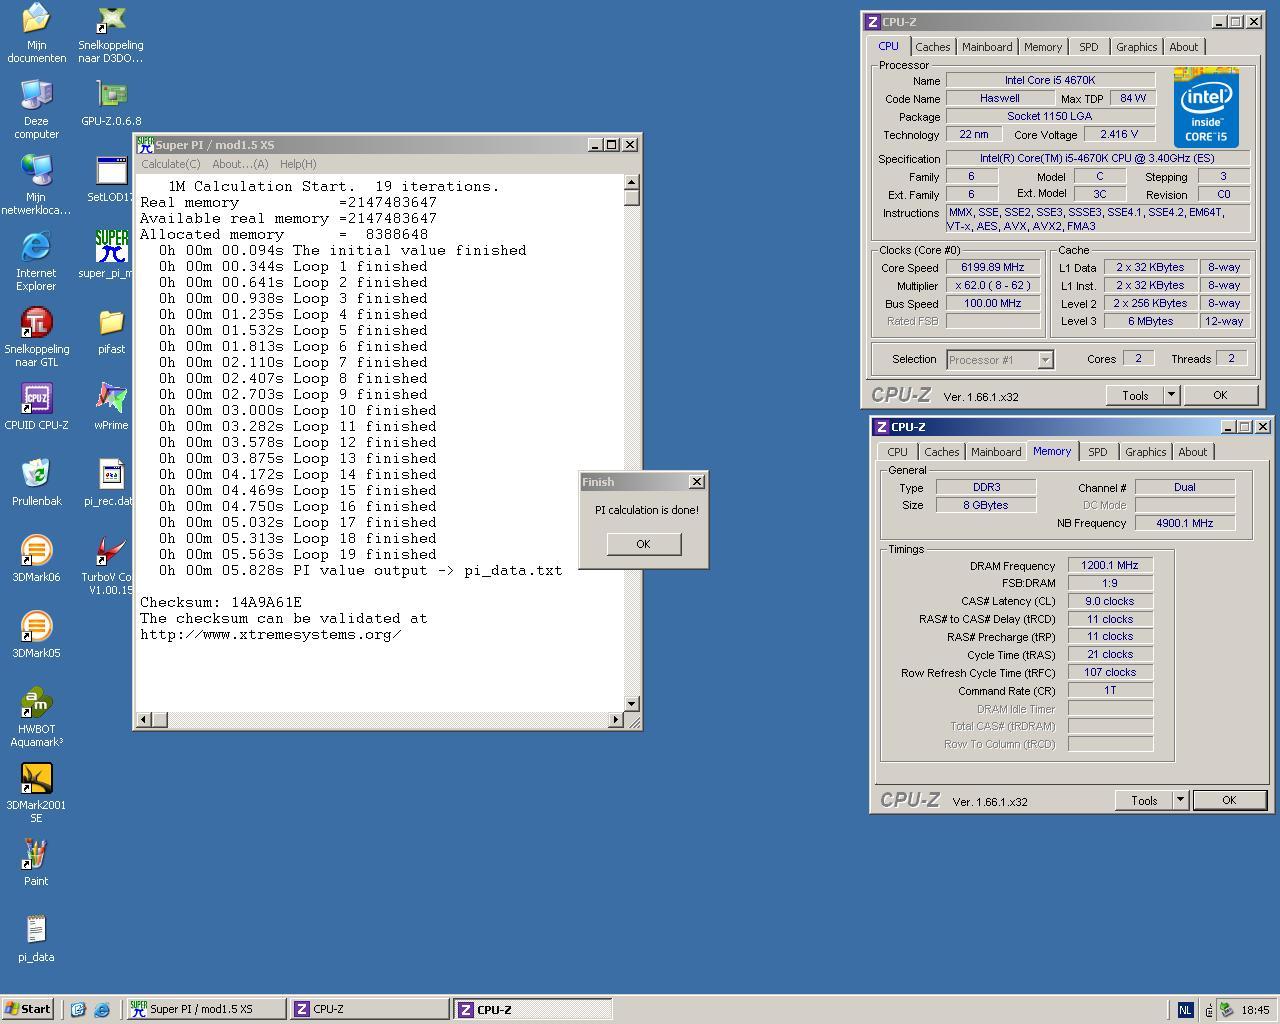The image size is (1280, 1024).
Task: Click Super PI horizontal scrollbar right arrow
Action: pyautogui.click(x=615, y=719)
